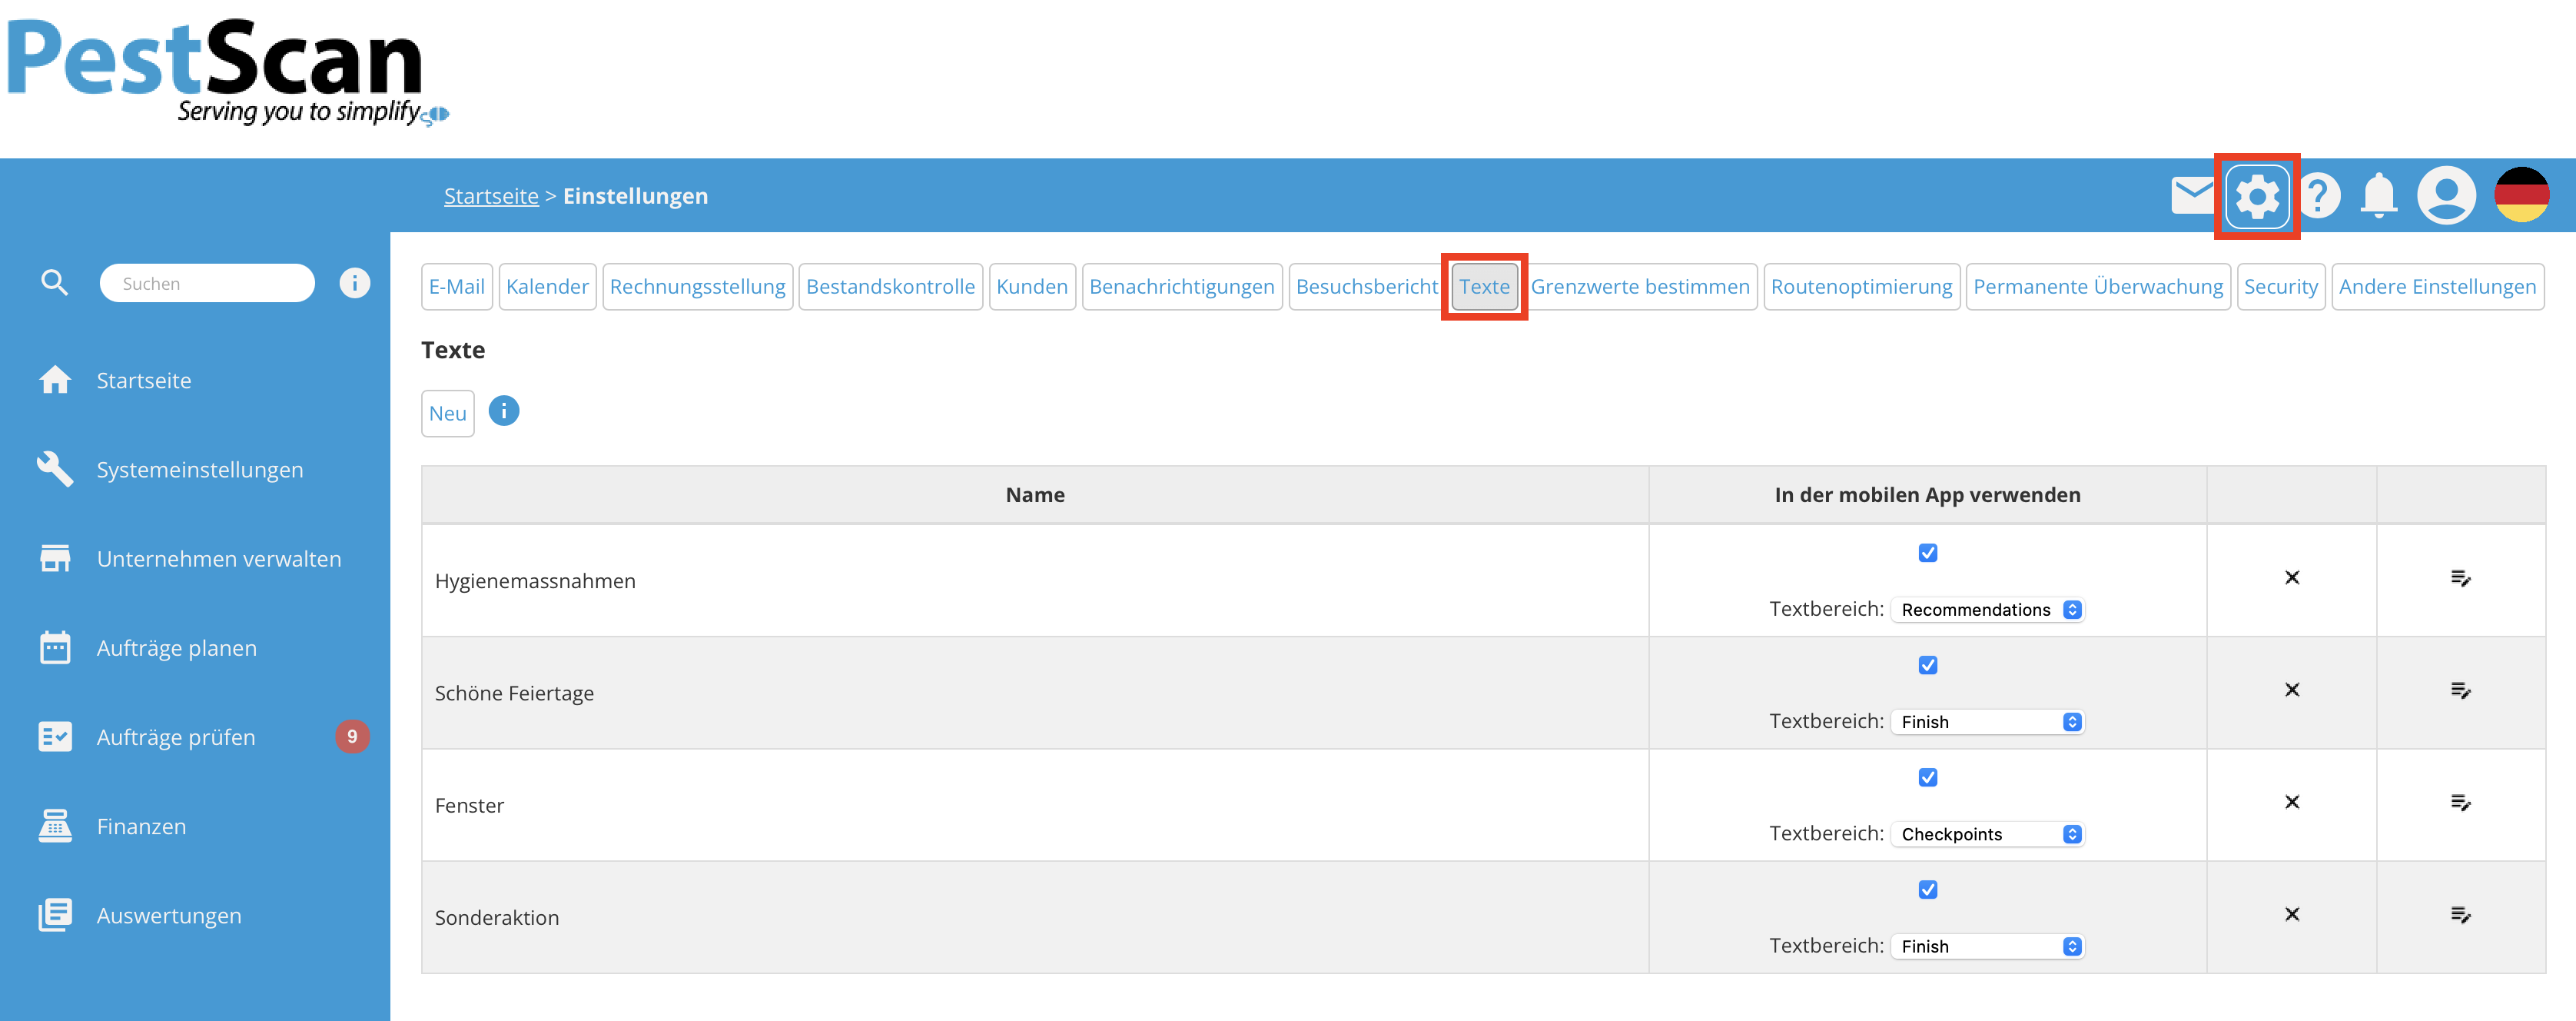Click the settings gear icon
This screenshot has width=2576, height=1021.
(2257, 196)
